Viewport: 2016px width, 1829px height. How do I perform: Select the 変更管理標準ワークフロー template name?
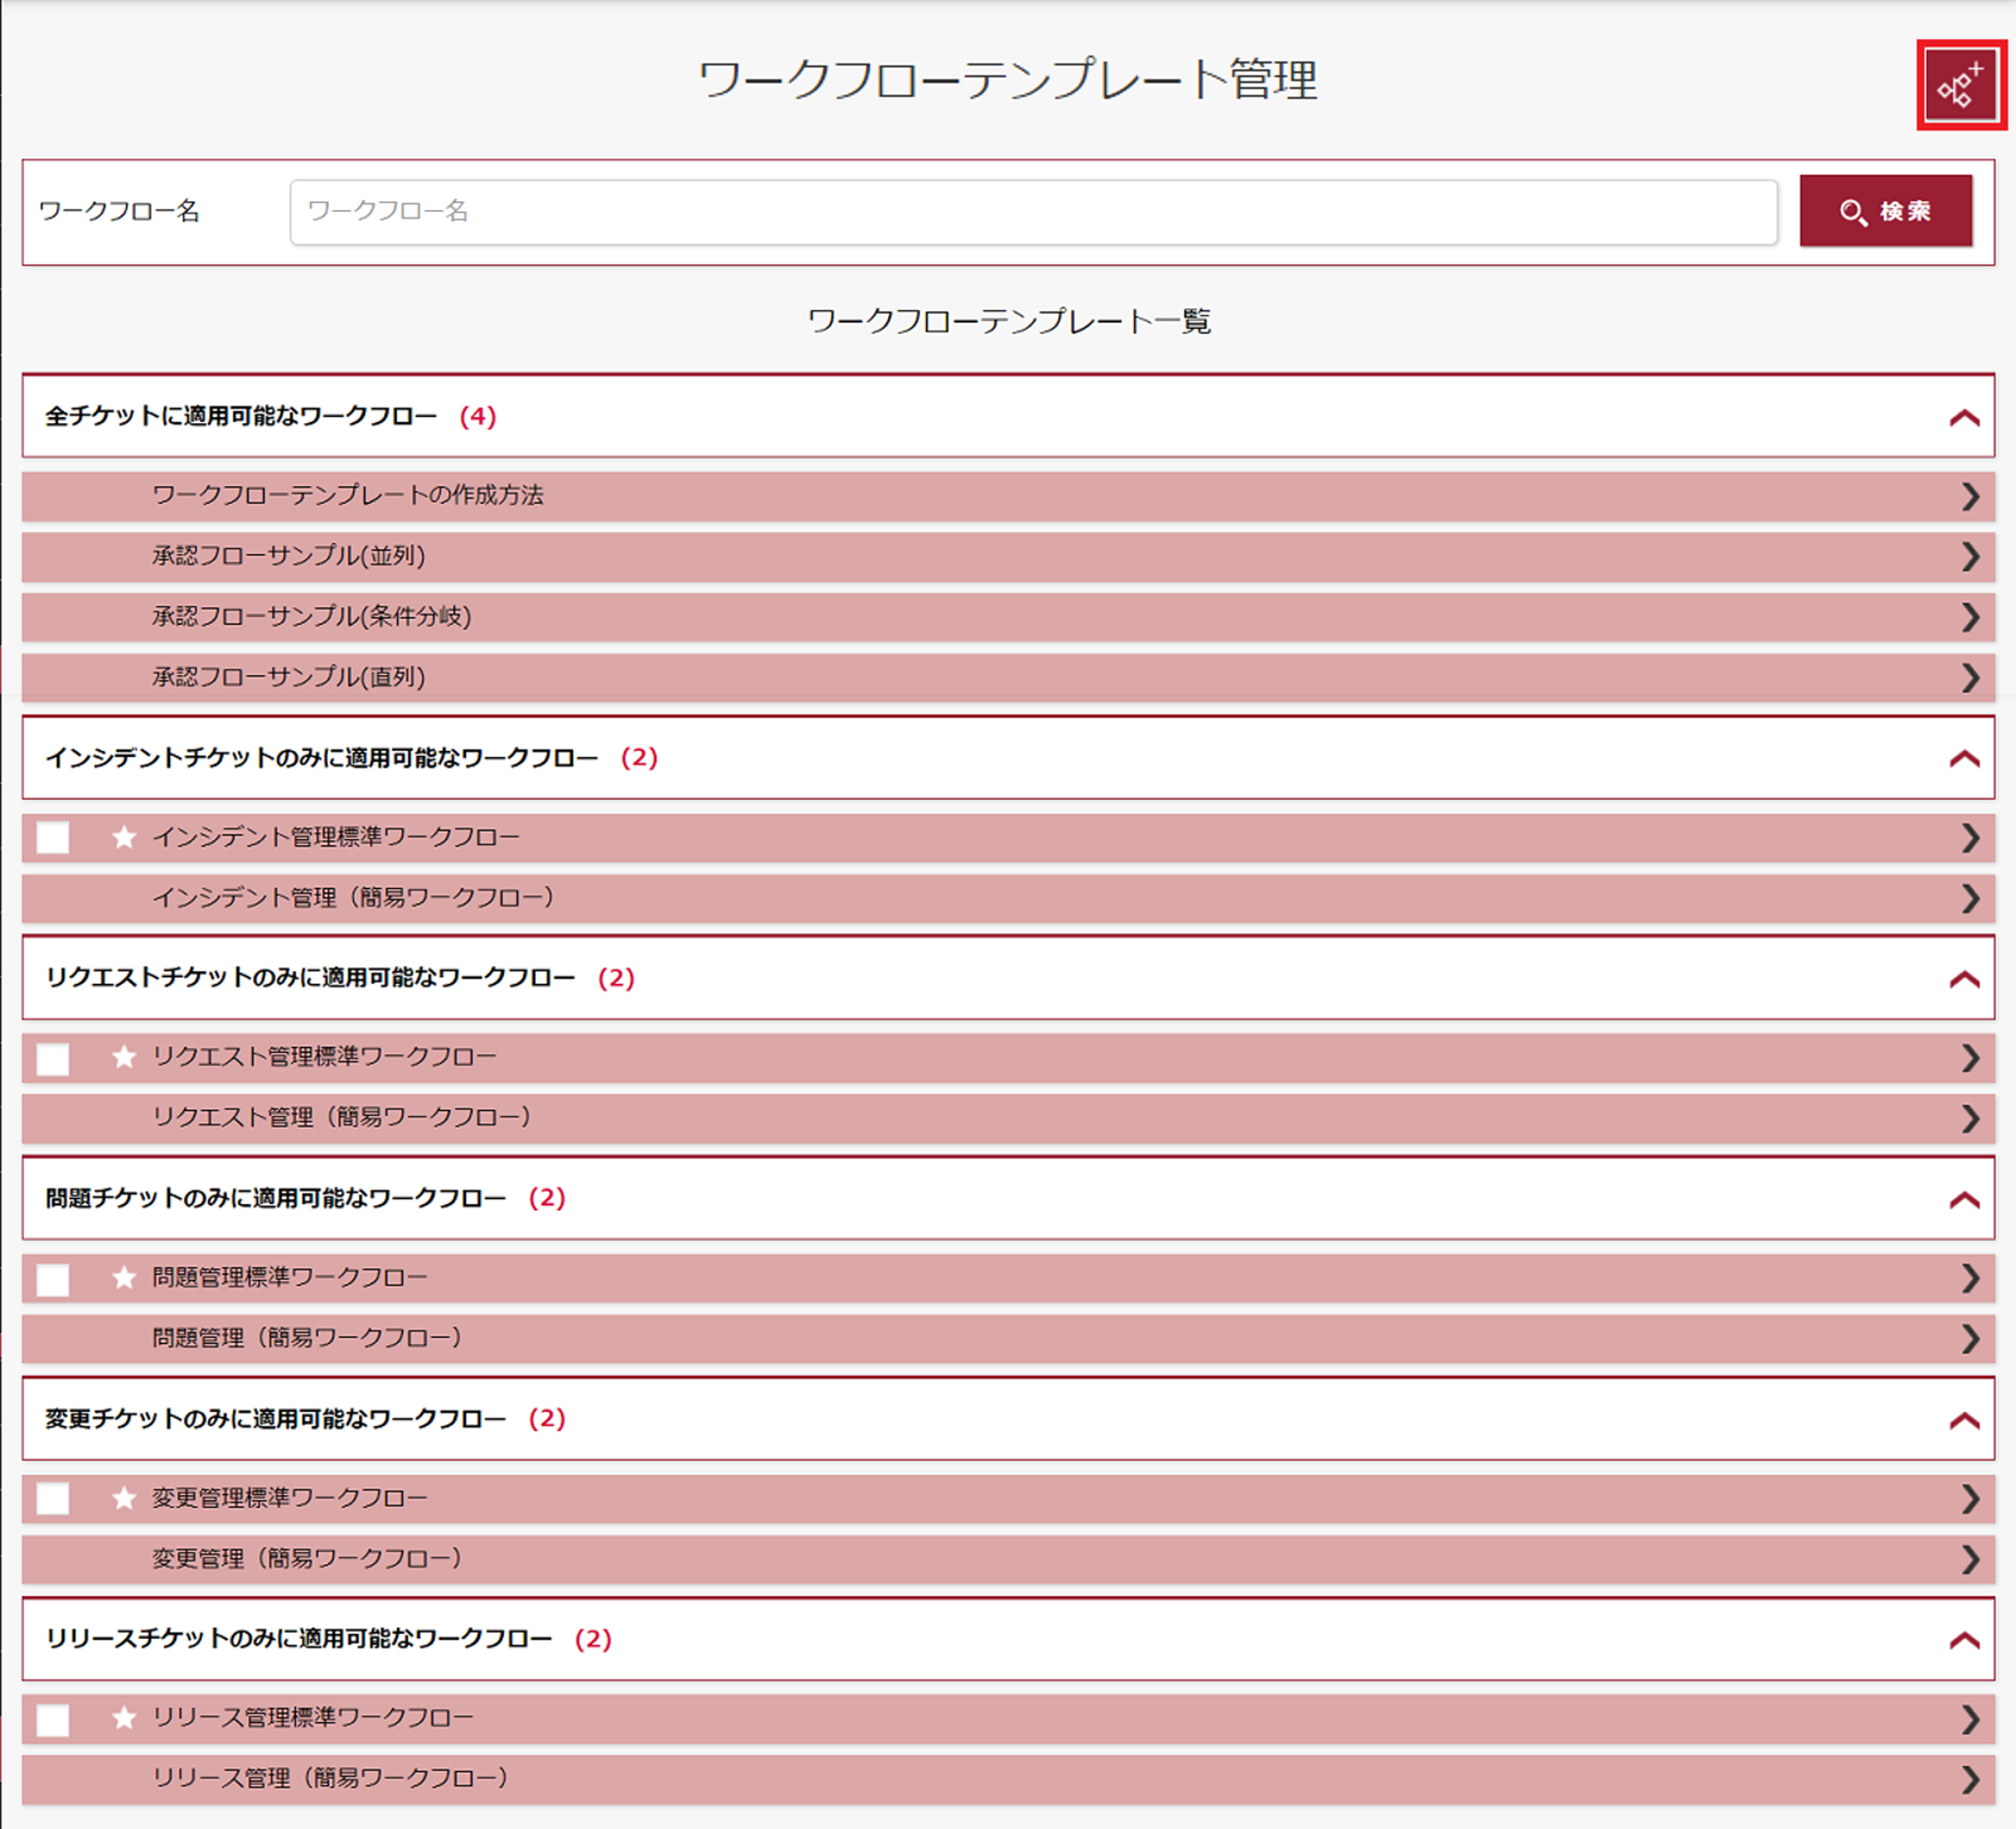click(x=290, y=1497)
